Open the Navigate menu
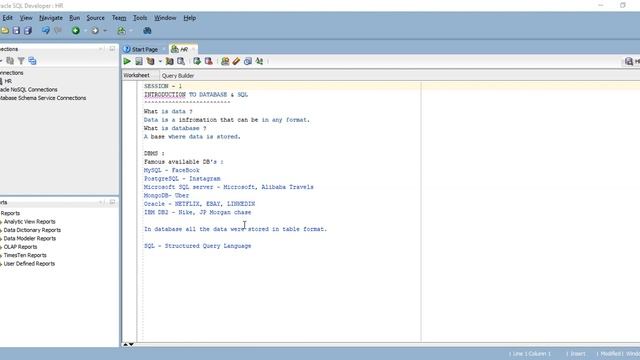The image size is (640, 360). point(51,18)
